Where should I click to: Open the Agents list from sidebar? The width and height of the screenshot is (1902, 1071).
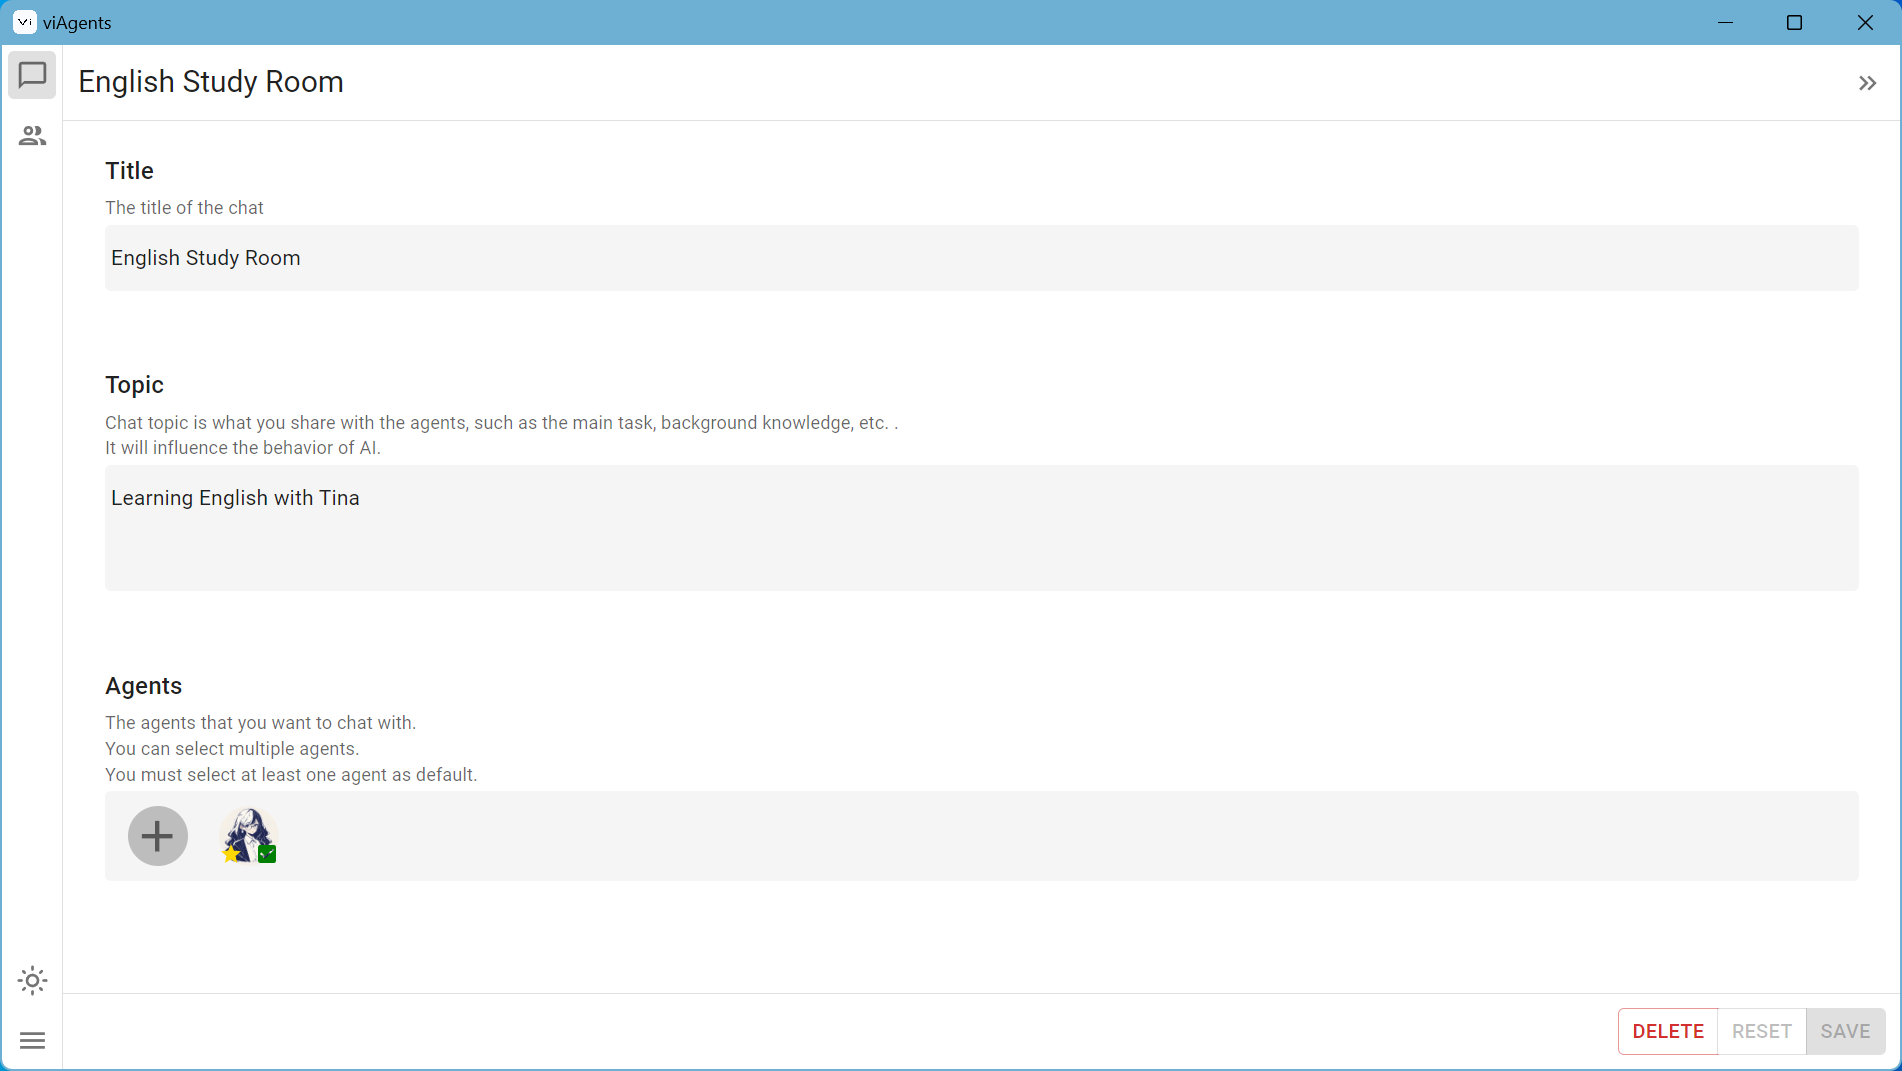click(x=32, y=136)
